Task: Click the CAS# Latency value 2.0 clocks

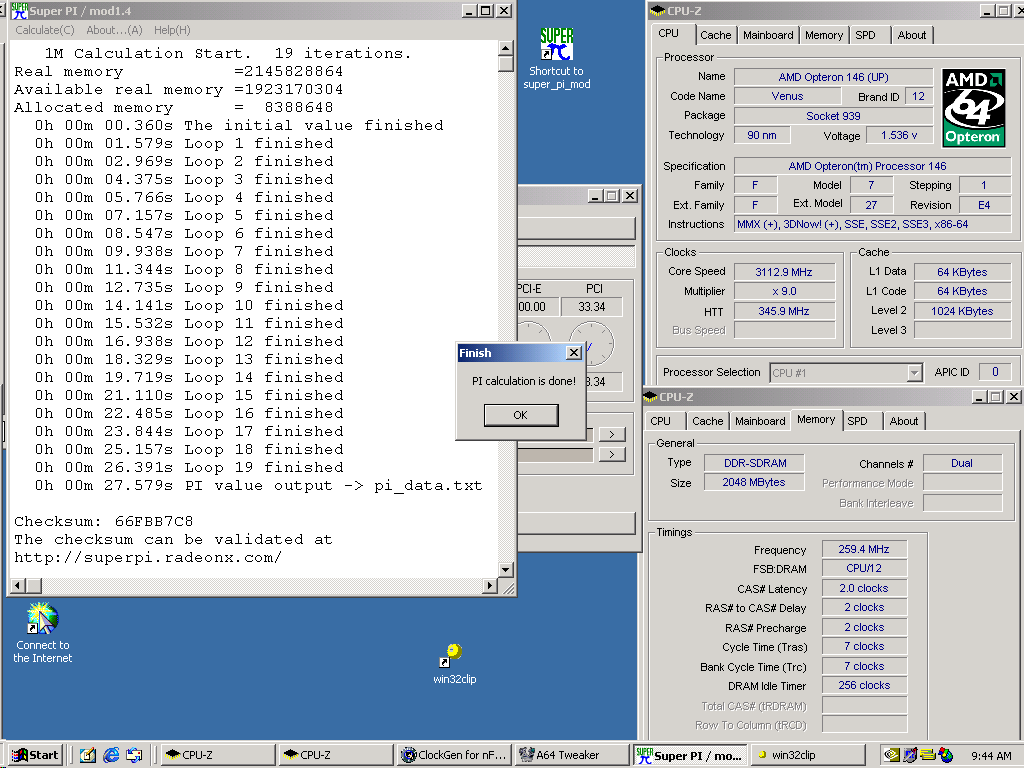Action: [864, 588]
